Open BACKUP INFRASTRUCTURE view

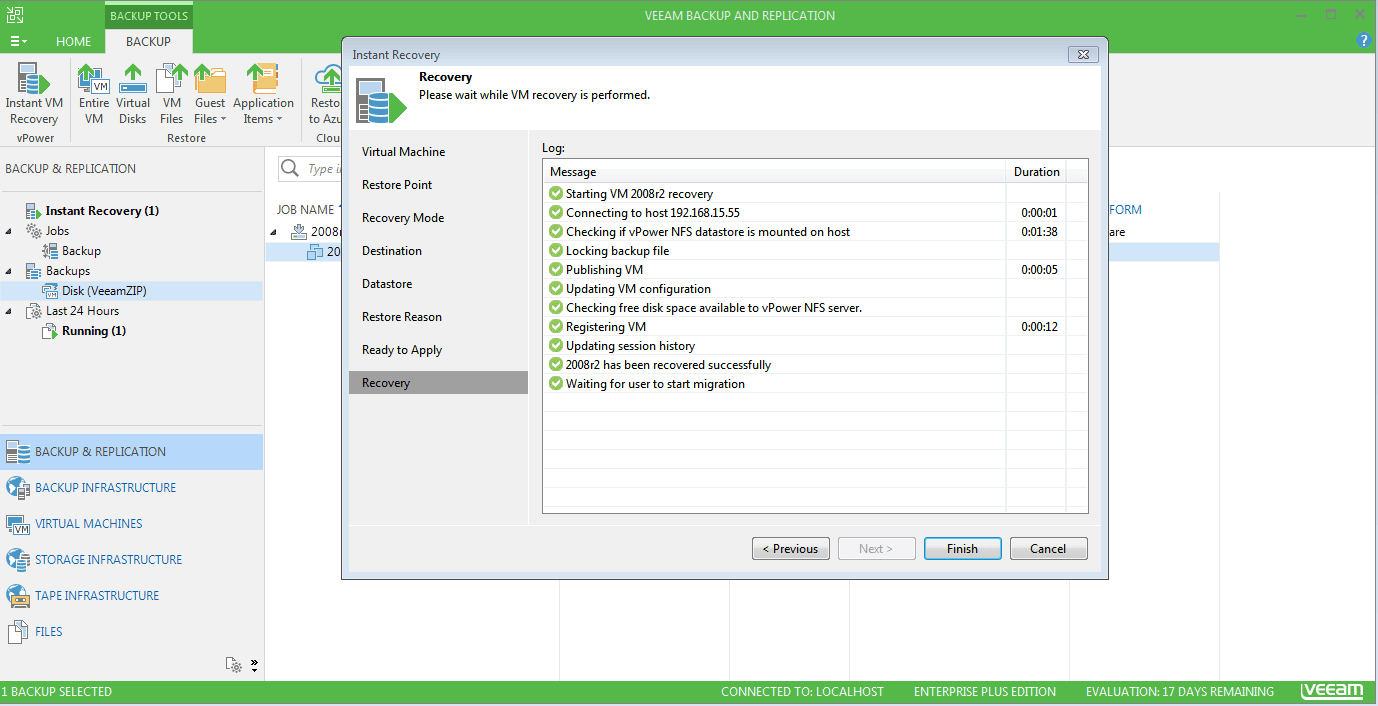pos(131,488)
